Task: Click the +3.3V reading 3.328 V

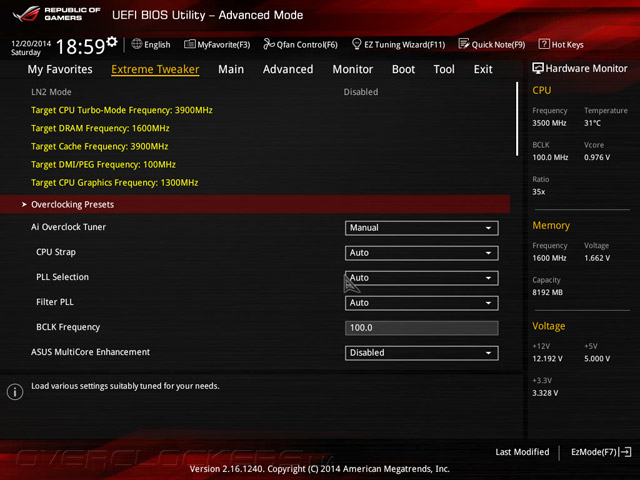Action: tap(545, 393)
